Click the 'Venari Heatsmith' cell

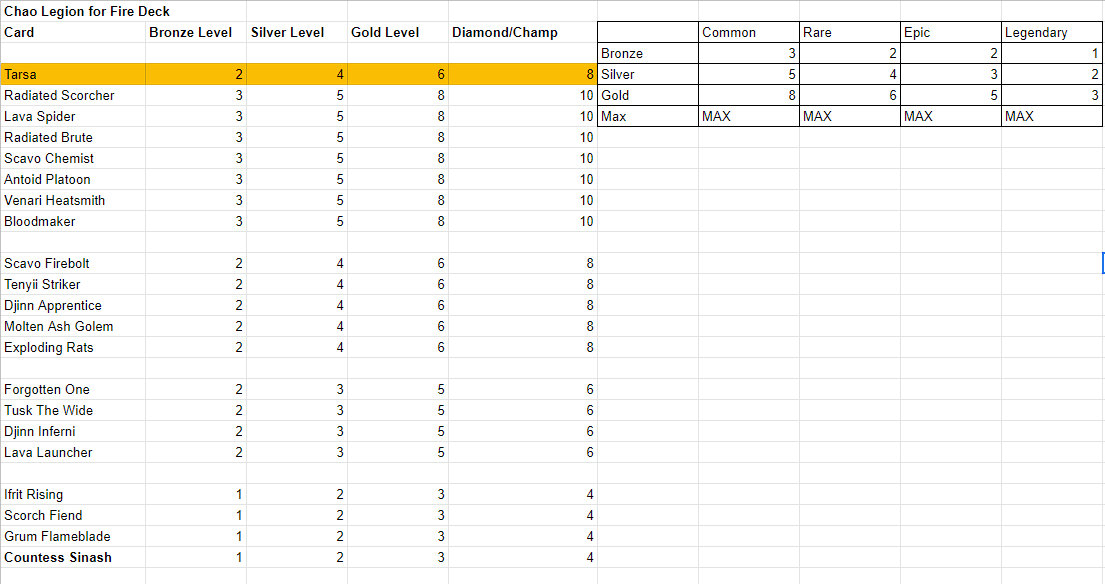pos(73,200)
